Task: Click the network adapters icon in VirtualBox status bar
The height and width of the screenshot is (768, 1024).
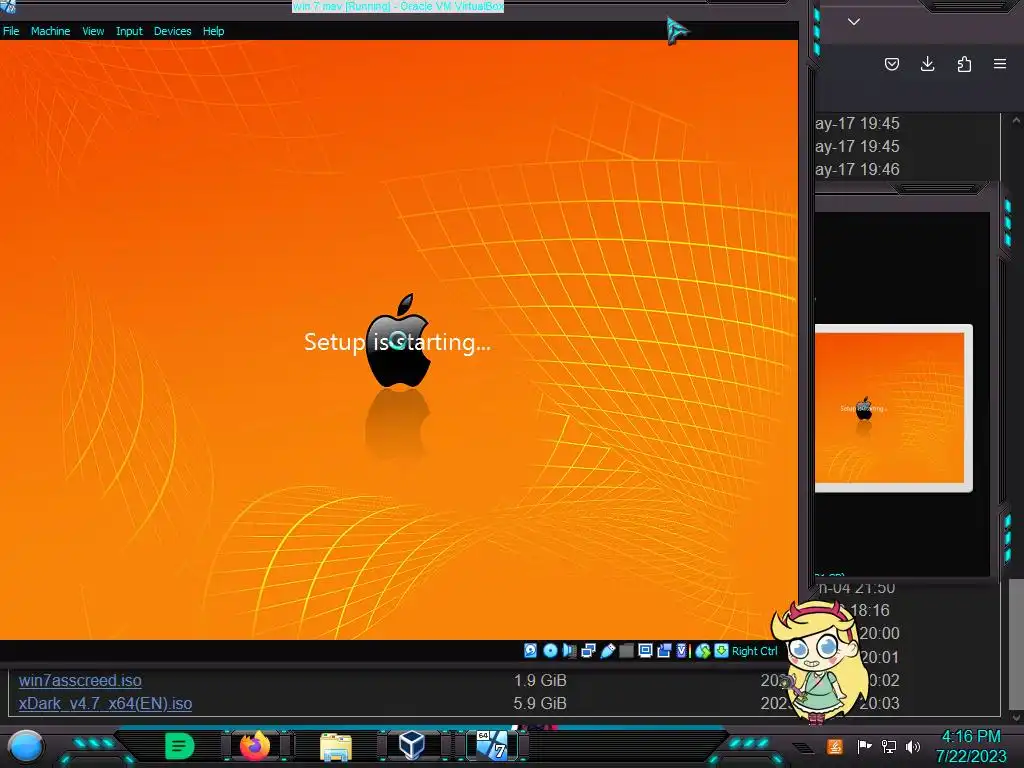Action: click(588, 650)
